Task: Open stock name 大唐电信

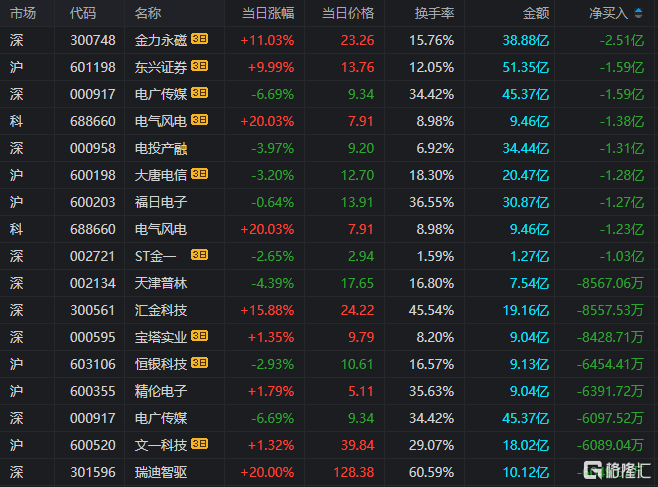Action: (x=161, y=175)
